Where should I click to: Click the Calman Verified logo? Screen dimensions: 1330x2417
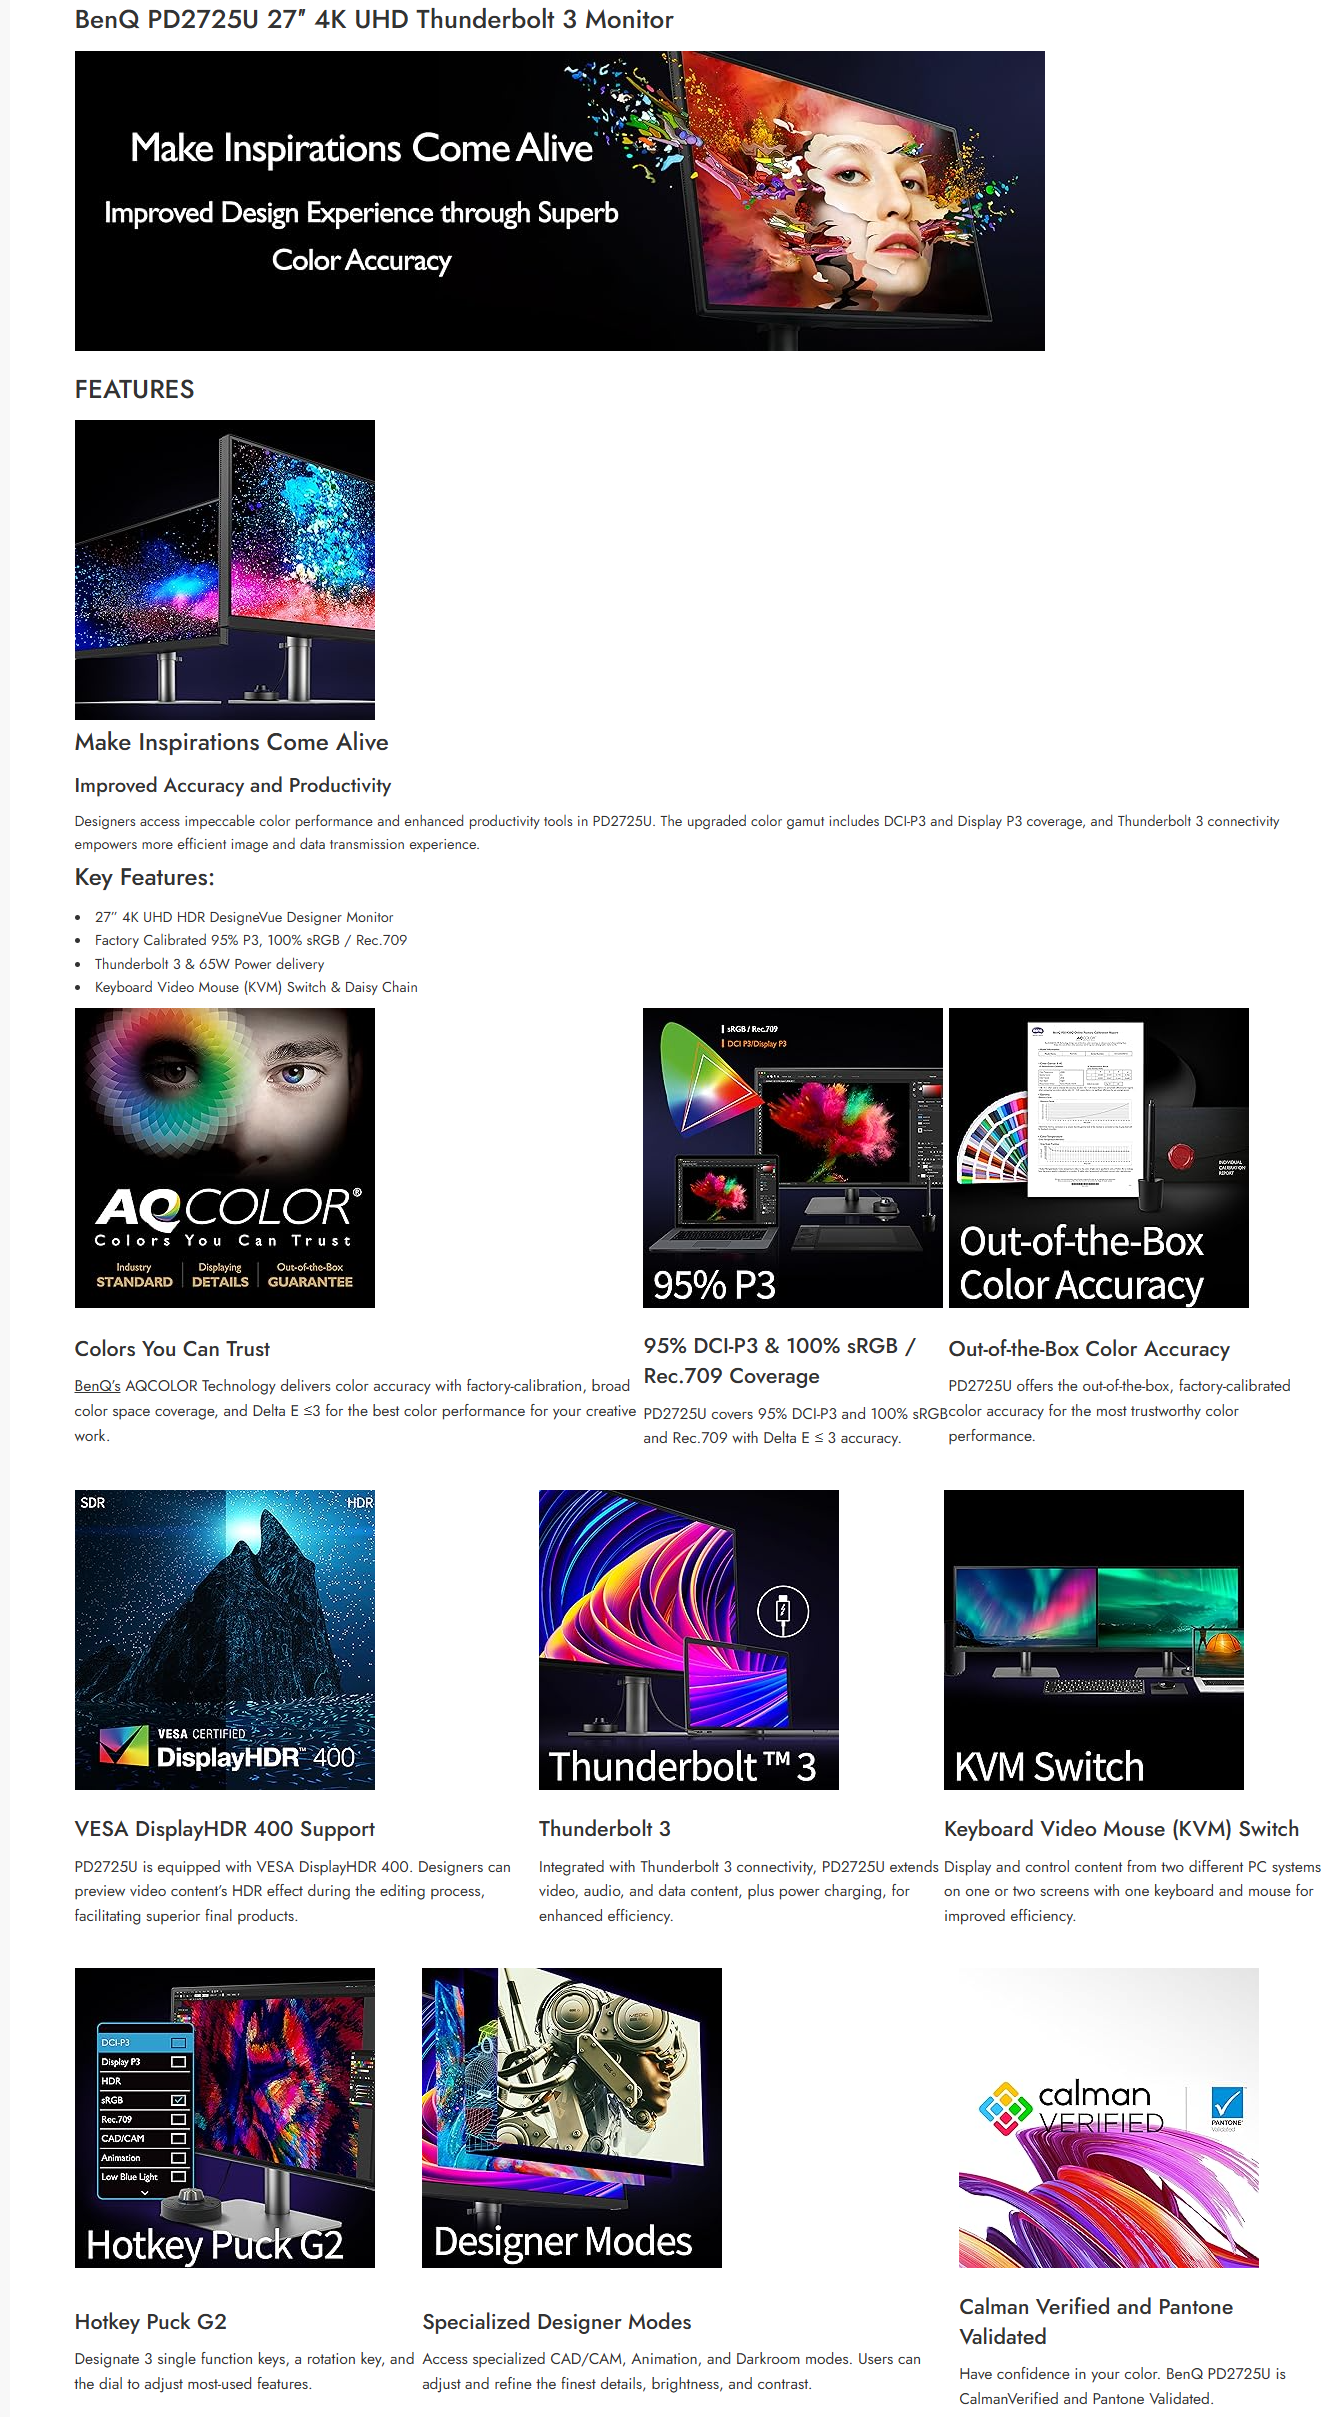[x=1072, y=2107]
